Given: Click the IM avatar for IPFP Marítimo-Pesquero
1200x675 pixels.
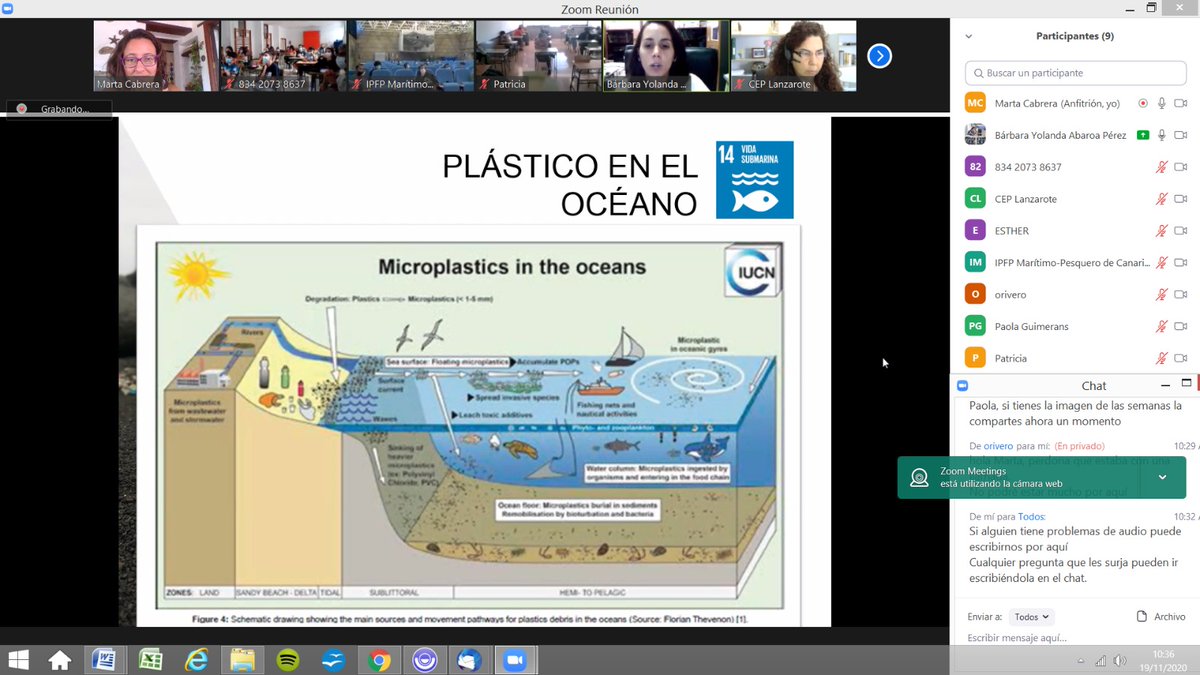Looking at the screenshot, I should (x=976, y=263).
